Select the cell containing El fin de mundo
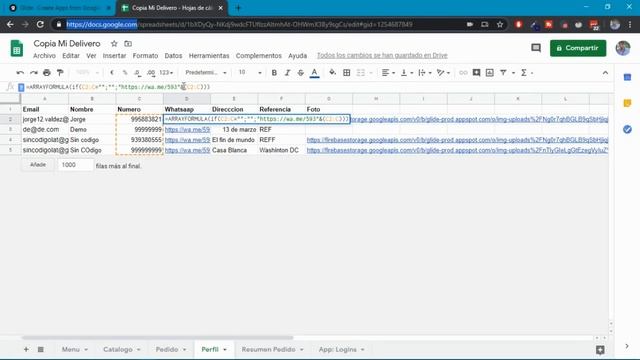 (x=234, y=140)
